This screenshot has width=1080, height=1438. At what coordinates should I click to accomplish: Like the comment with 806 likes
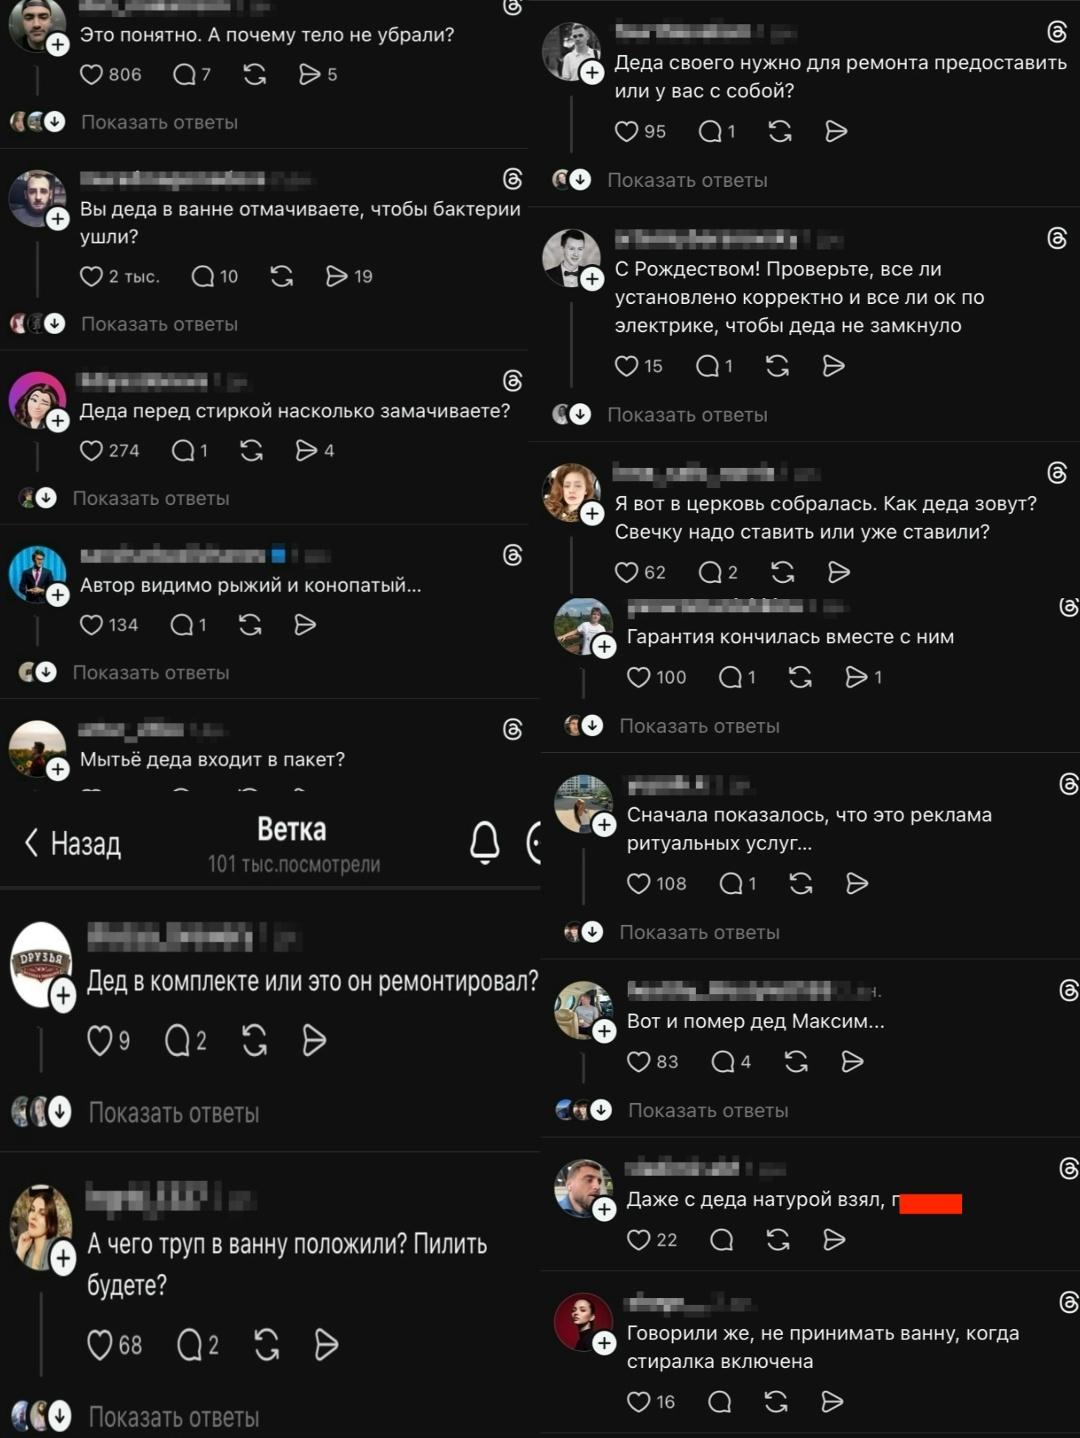click(x=92, y=74)
